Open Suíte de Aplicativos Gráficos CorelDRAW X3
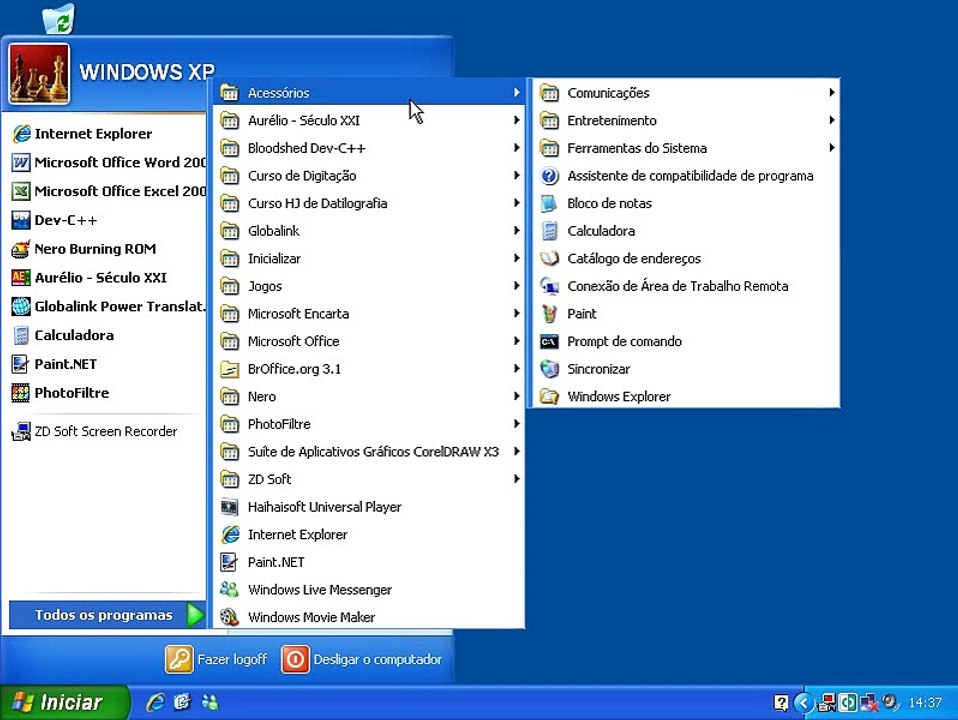The image size is (958, 720). (368, 452)
